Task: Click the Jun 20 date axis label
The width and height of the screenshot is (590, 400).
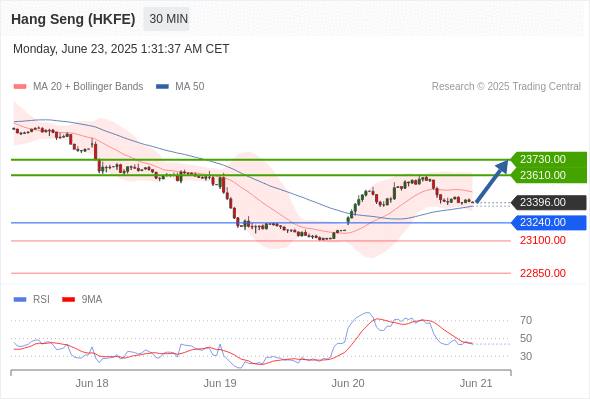Action: click(348, 383)
